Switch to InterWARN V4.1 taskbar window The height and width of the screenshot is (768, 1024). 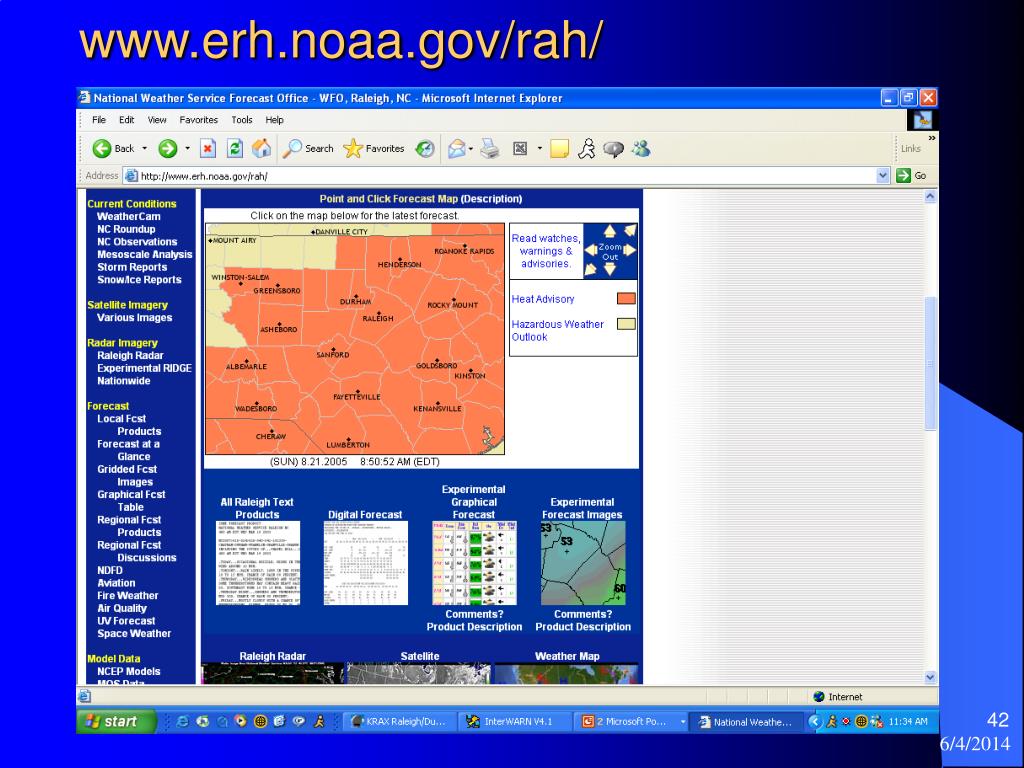tap(514, 722)
